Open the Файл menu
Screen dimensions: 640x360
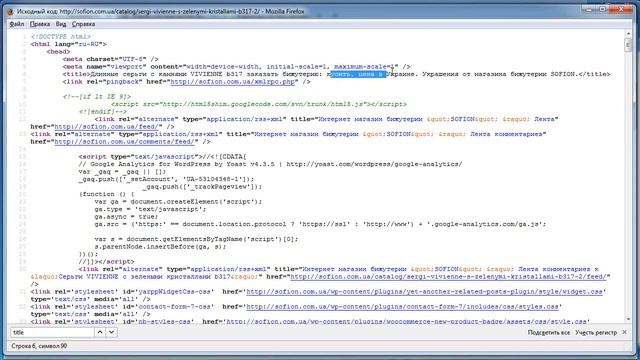[17, 24]
